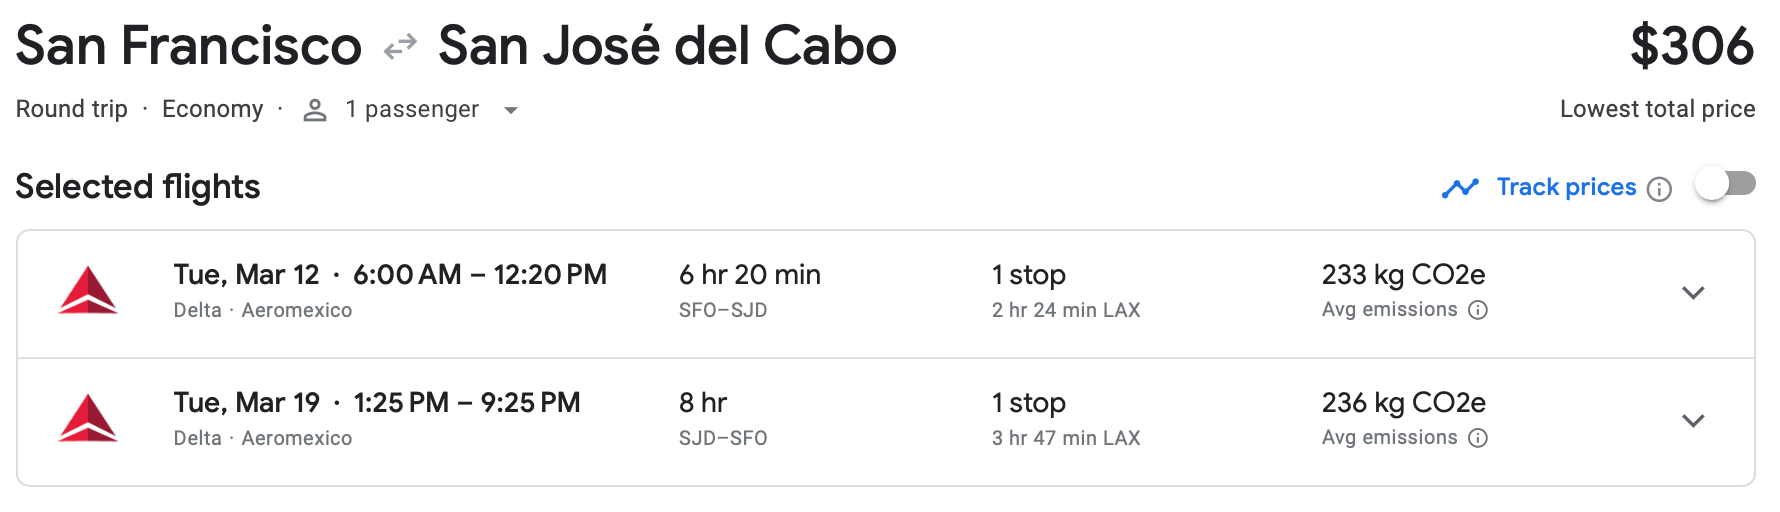This screenshot has width=1780, height=512.
Task: Click the Delta logo on the Mar 12 flight
Action: point(88,291)
